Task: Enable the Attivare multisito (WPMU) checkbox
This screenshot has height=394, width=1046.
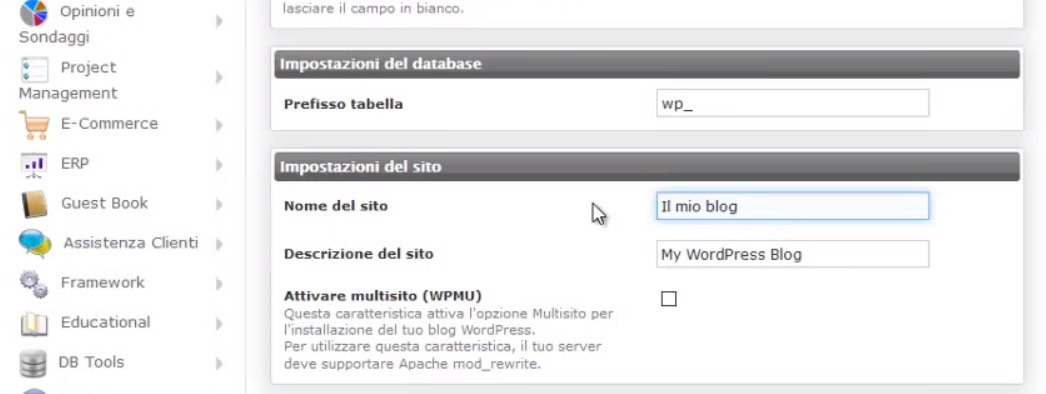Action: [x=668, y=299]
